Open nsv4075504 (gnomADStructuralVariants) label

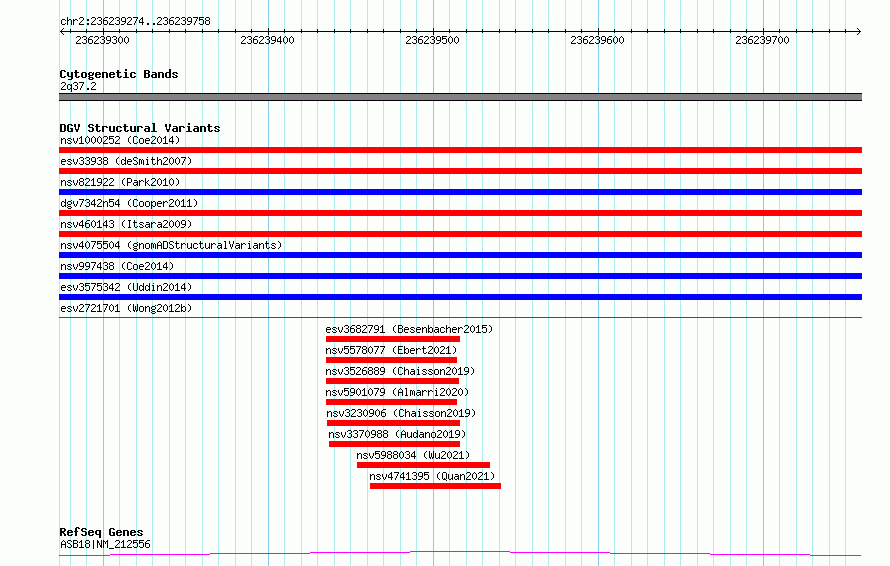[171, 245]
